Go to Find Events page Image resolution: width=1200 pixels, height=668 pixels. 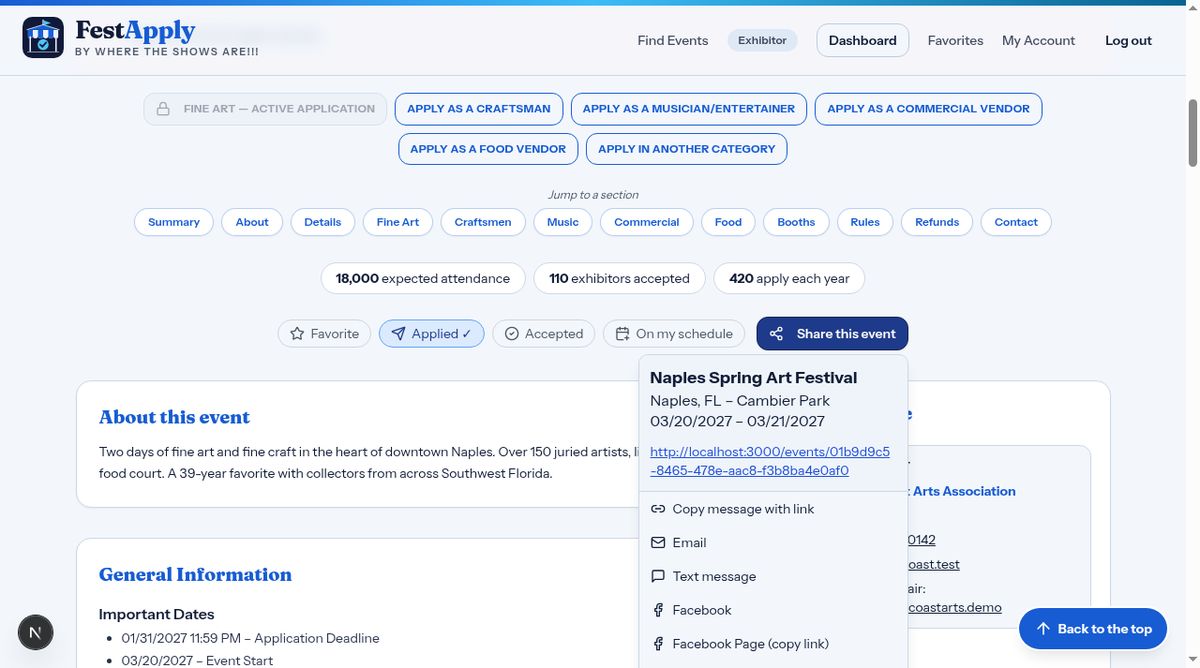pyautogui.click(x=673, y=41)
